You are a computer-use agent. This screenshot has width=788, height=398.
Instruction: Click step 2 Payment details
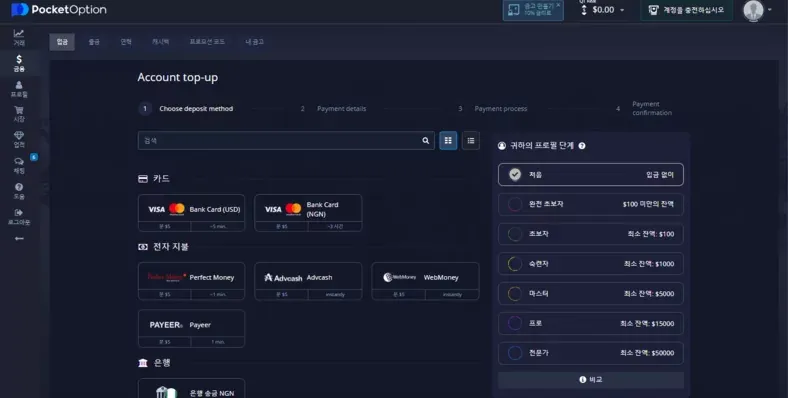click(333, 109)
